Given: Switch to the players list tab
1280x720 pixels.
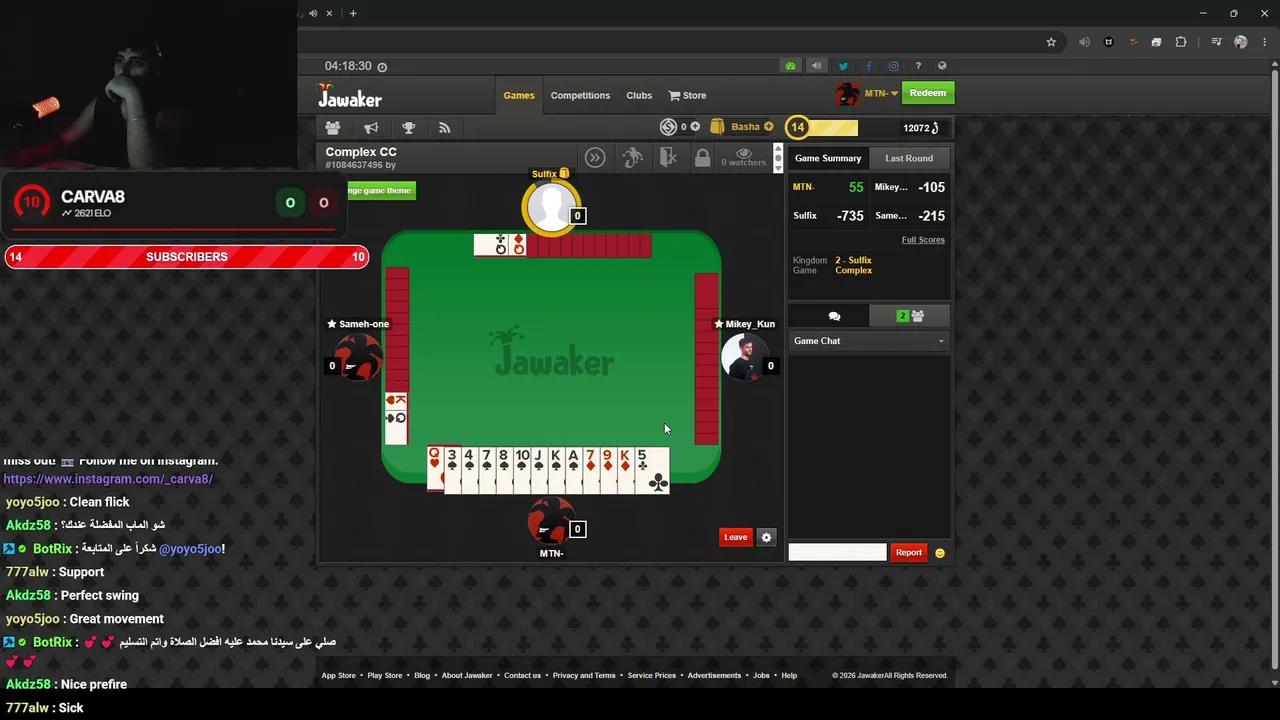Looking at the screenshot, I should tap(910, 316).
